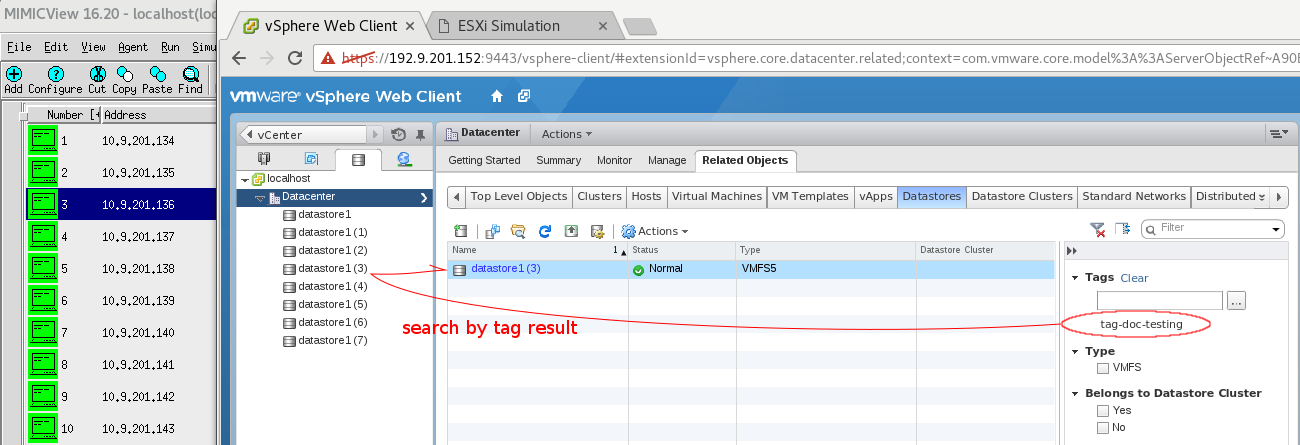Collapse the localhost tree node
Image resolution: width=1300 pixels, height=445 pixels.
point(246,178)
